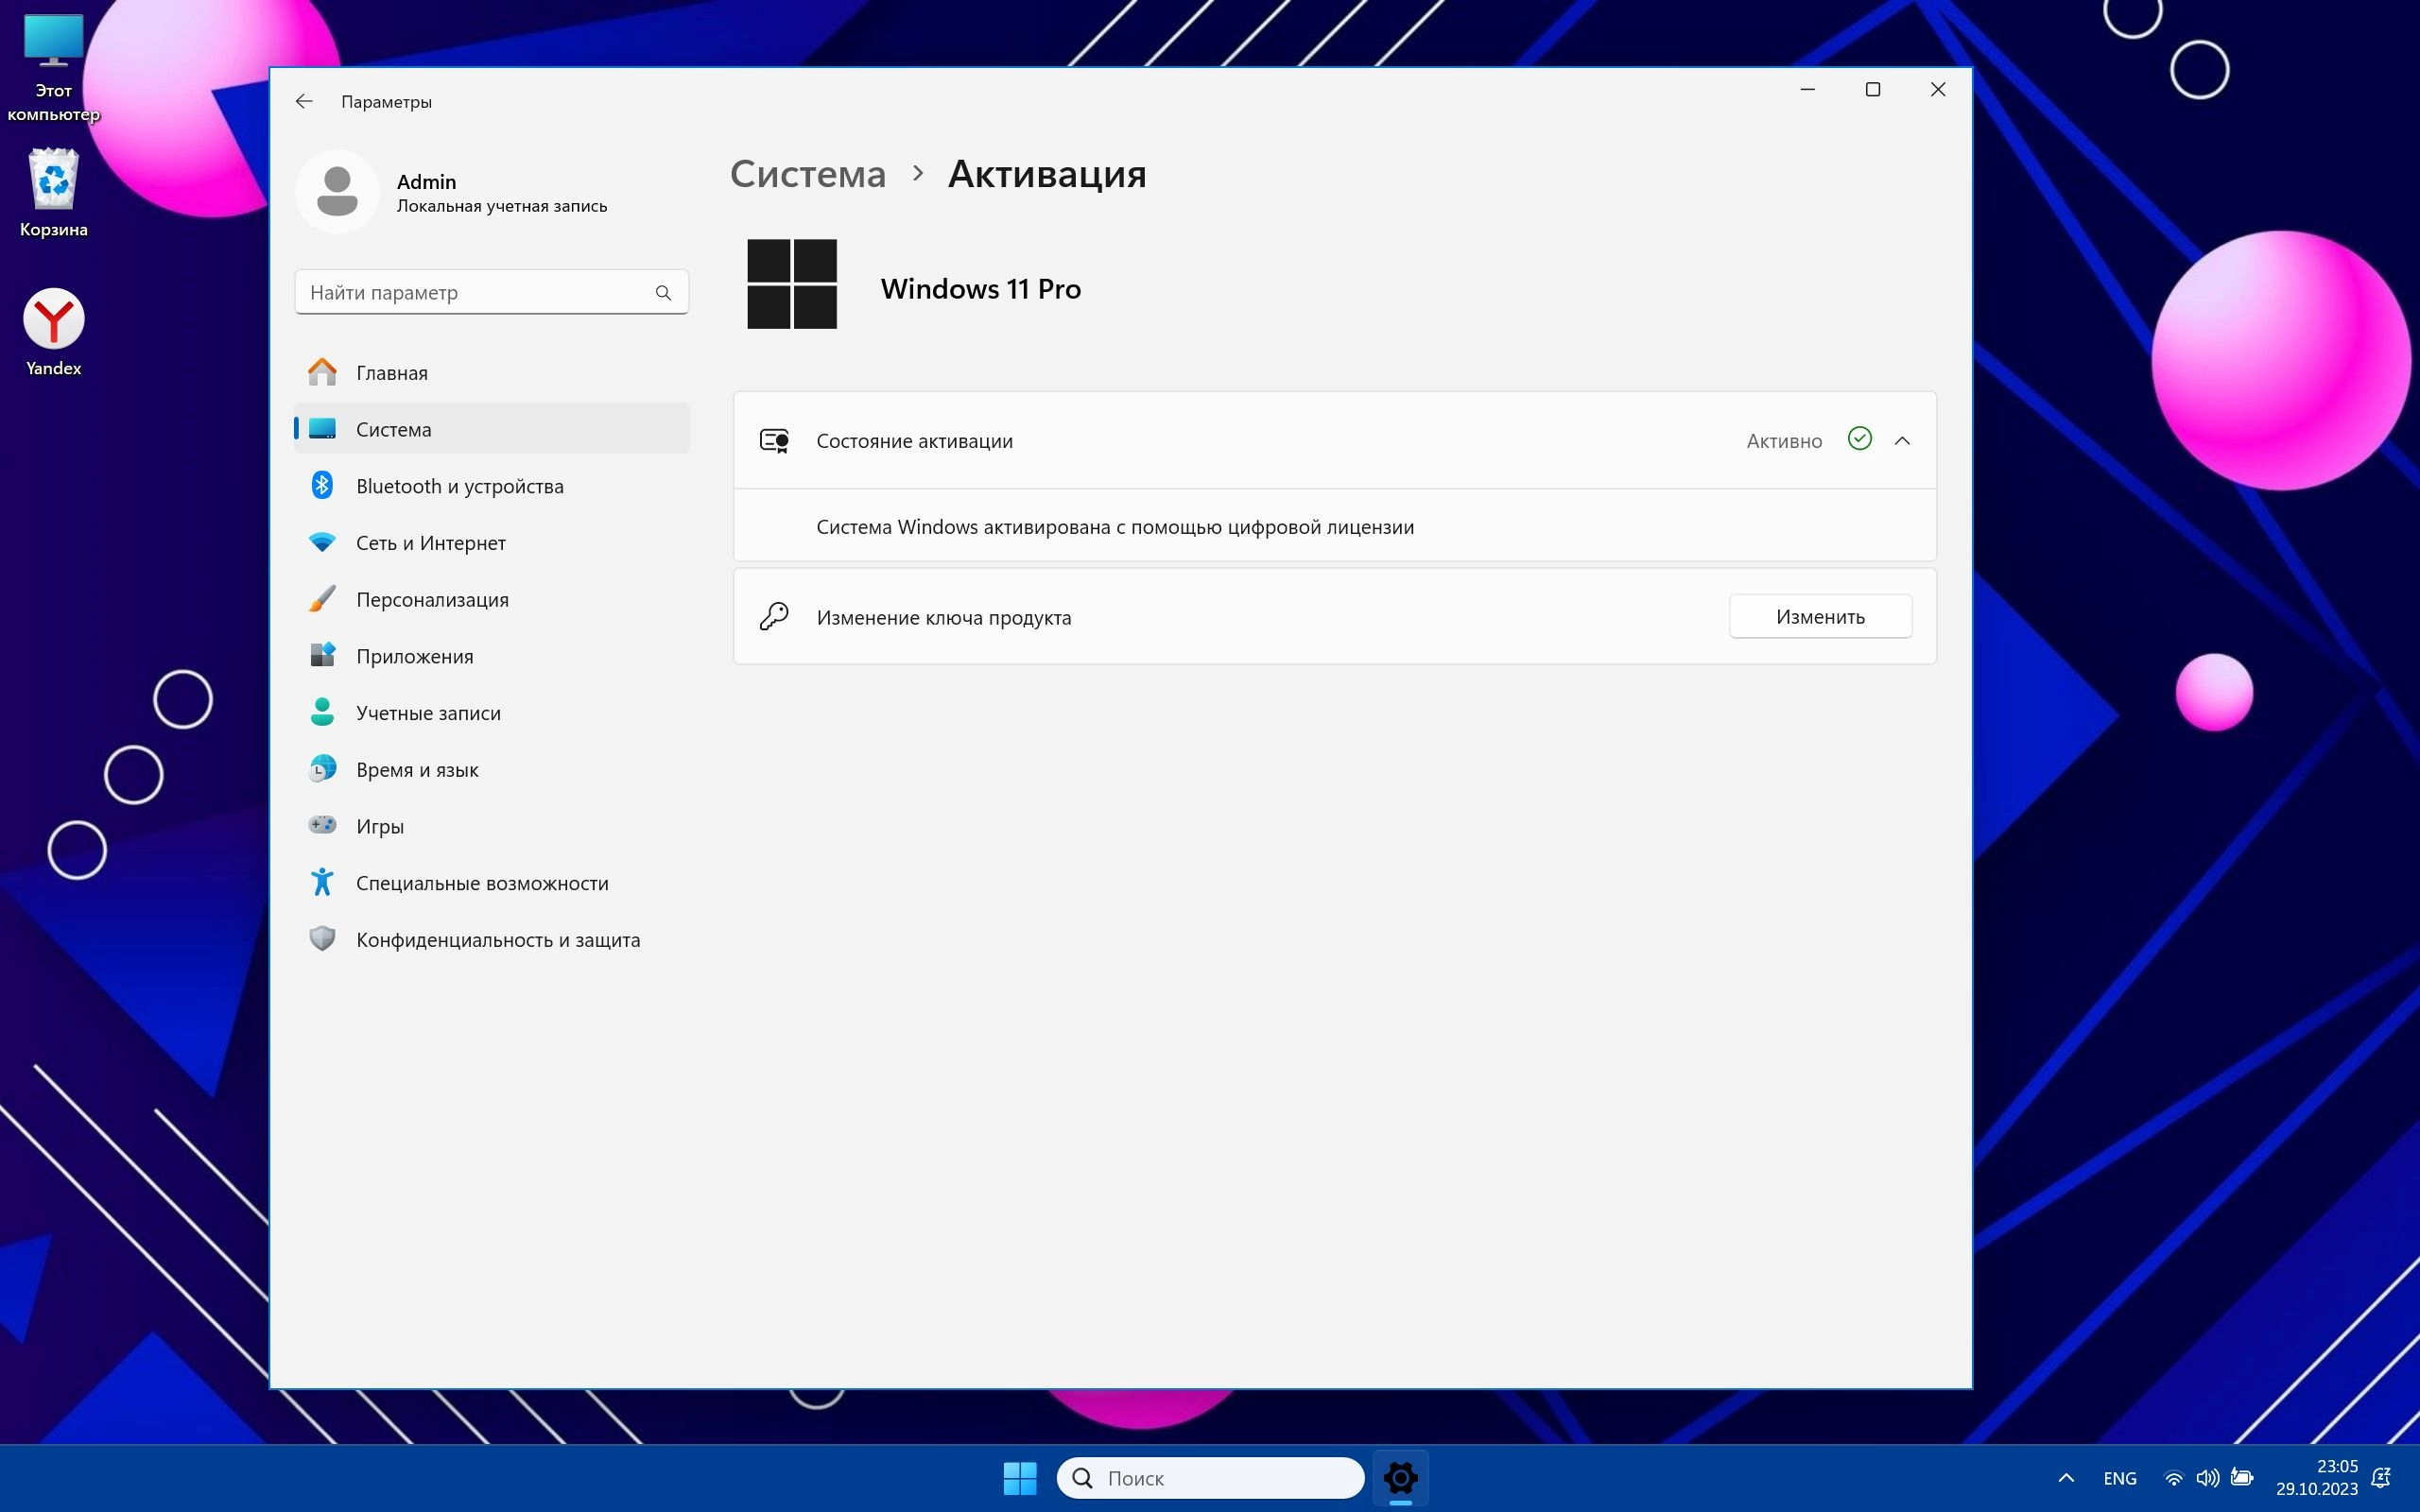Click the ENG language indicator
This screenshot has height=1512, width=2420.
(2119, 1478)
